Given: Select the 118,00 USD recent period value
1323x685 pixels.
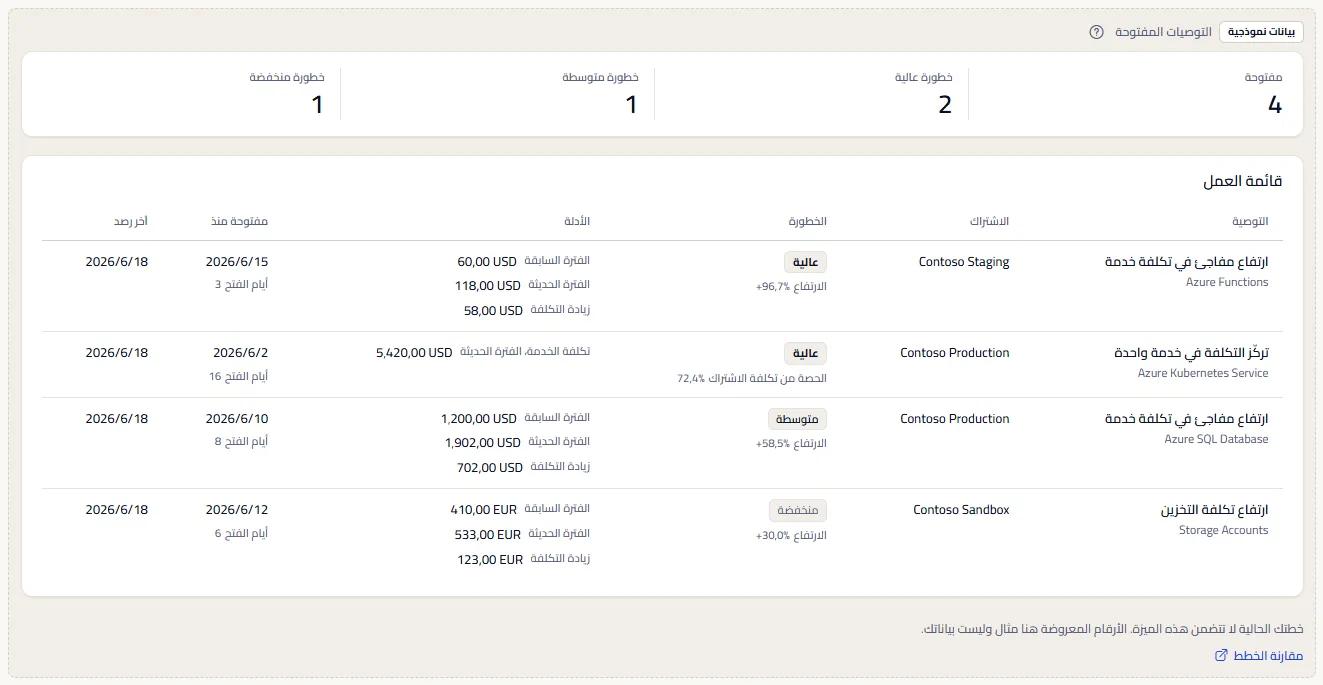Looking at the screenshot, I should (x=487, y=285).
